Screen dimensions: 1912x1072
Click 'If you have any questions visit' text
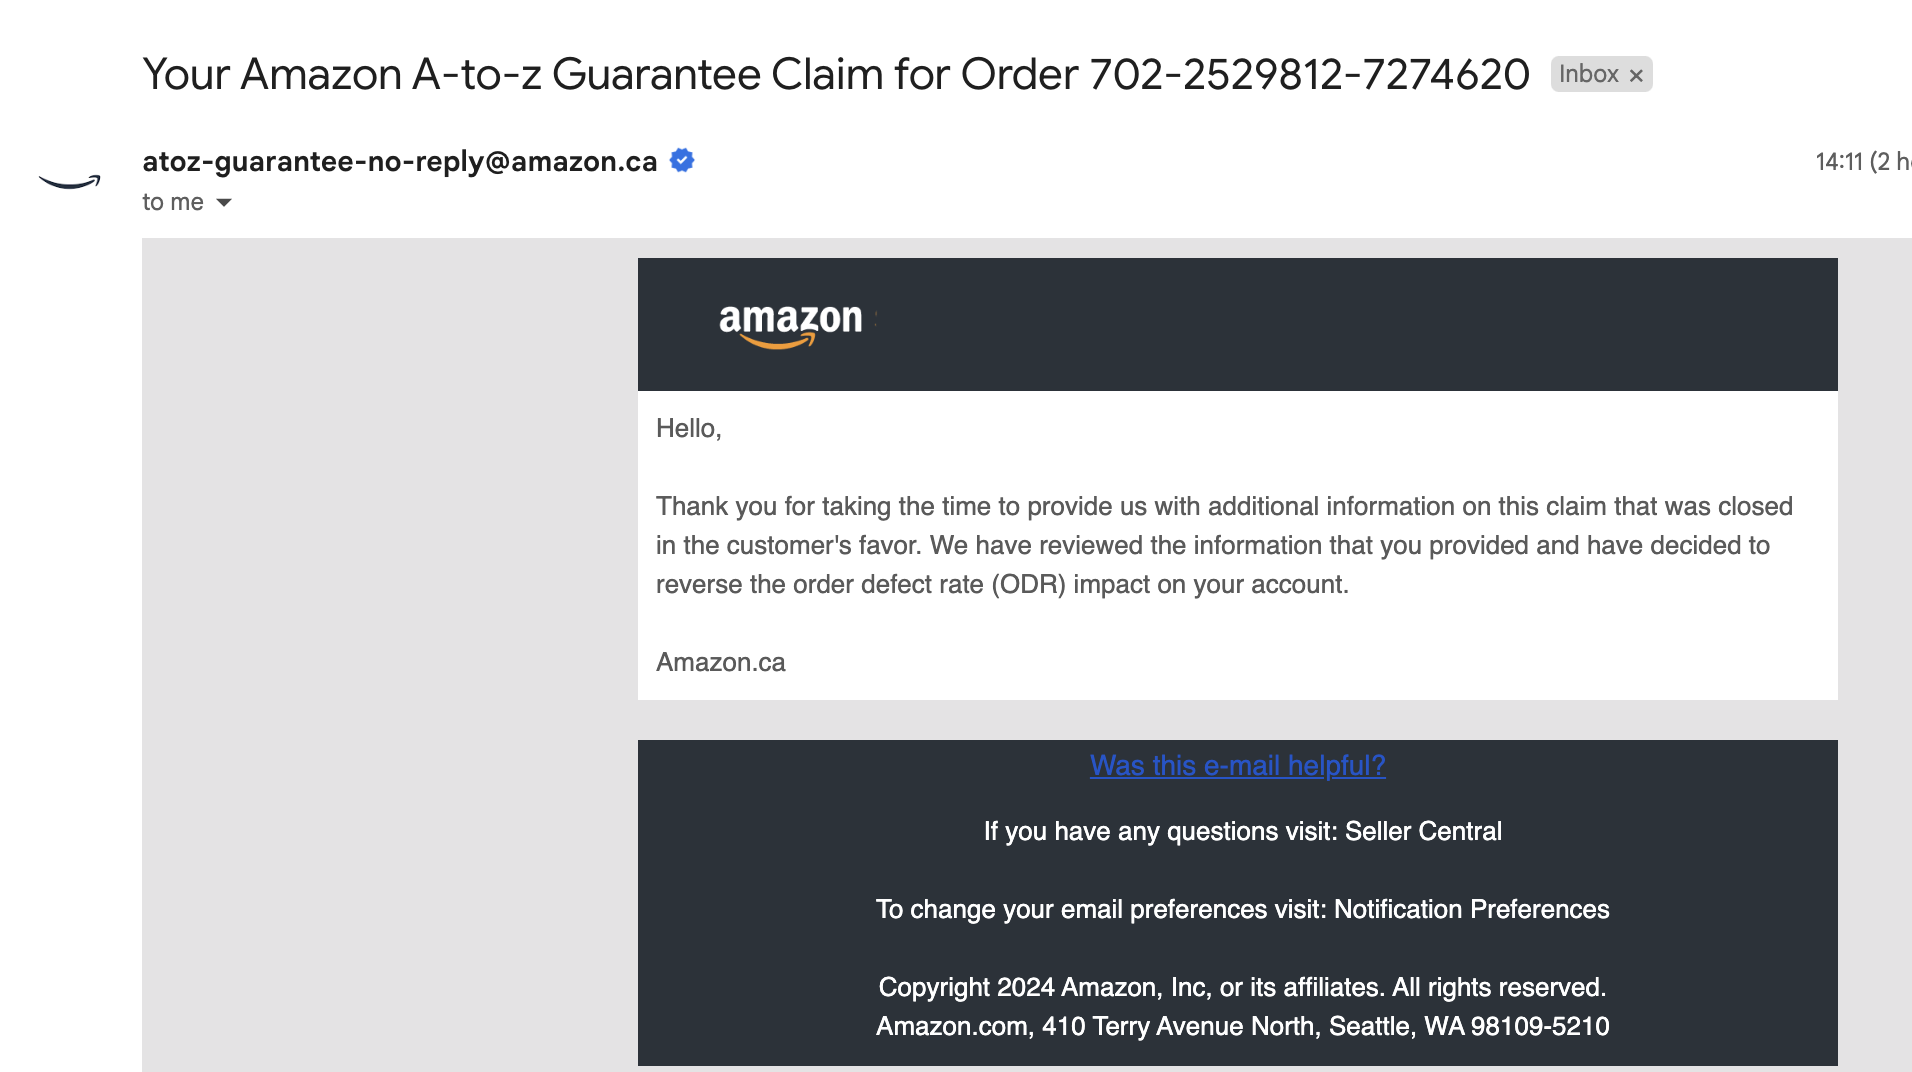(1160, 831)
